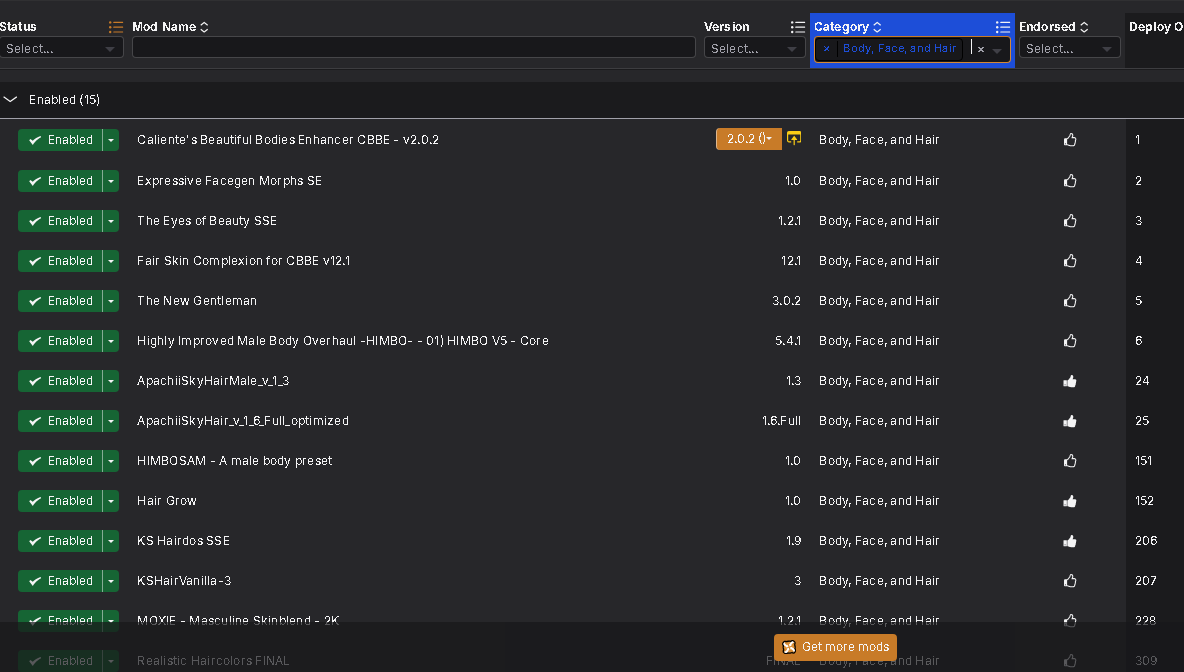Open Version column filter list icon
1184x672 pixels.
point(797,27)
